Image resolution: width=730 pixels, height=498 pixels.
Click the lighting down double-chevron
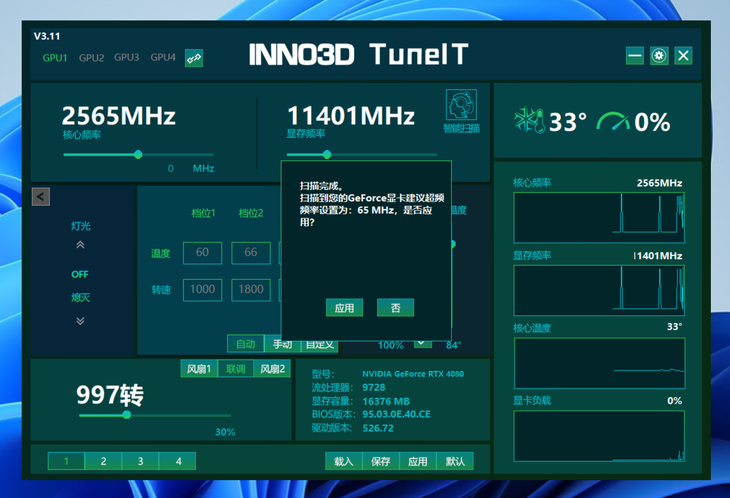pyautogui.click(x=80, y=321)
